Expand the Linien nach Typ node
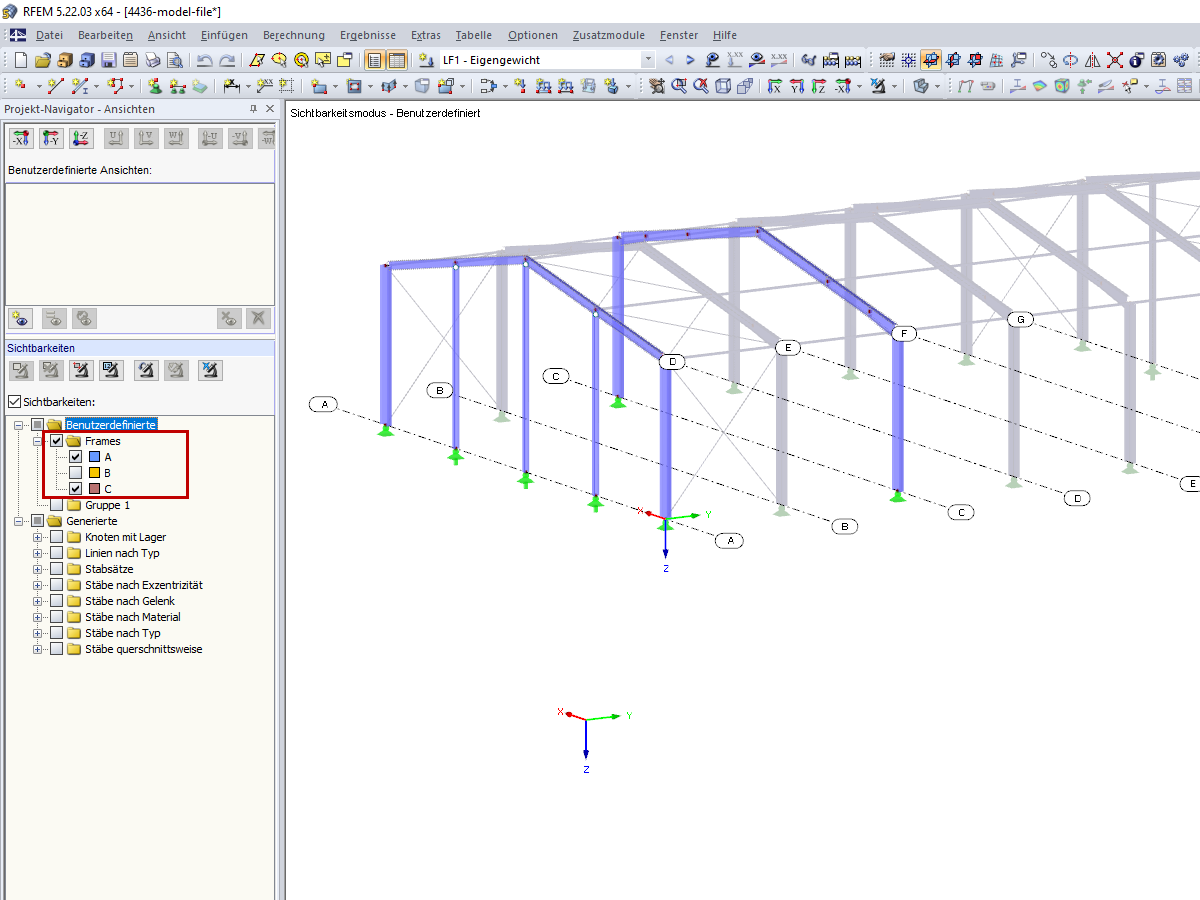 38,553
